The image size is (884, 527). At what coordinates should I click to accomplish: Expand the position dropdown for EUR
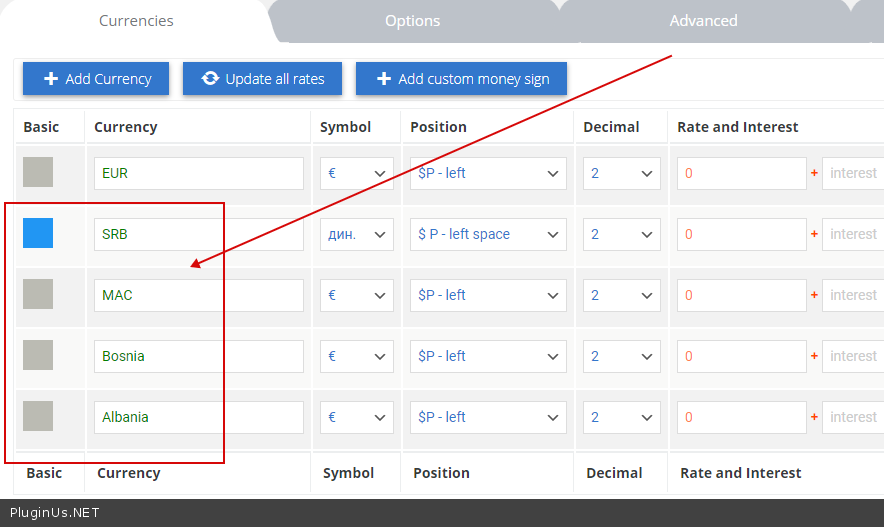[488, 173]
